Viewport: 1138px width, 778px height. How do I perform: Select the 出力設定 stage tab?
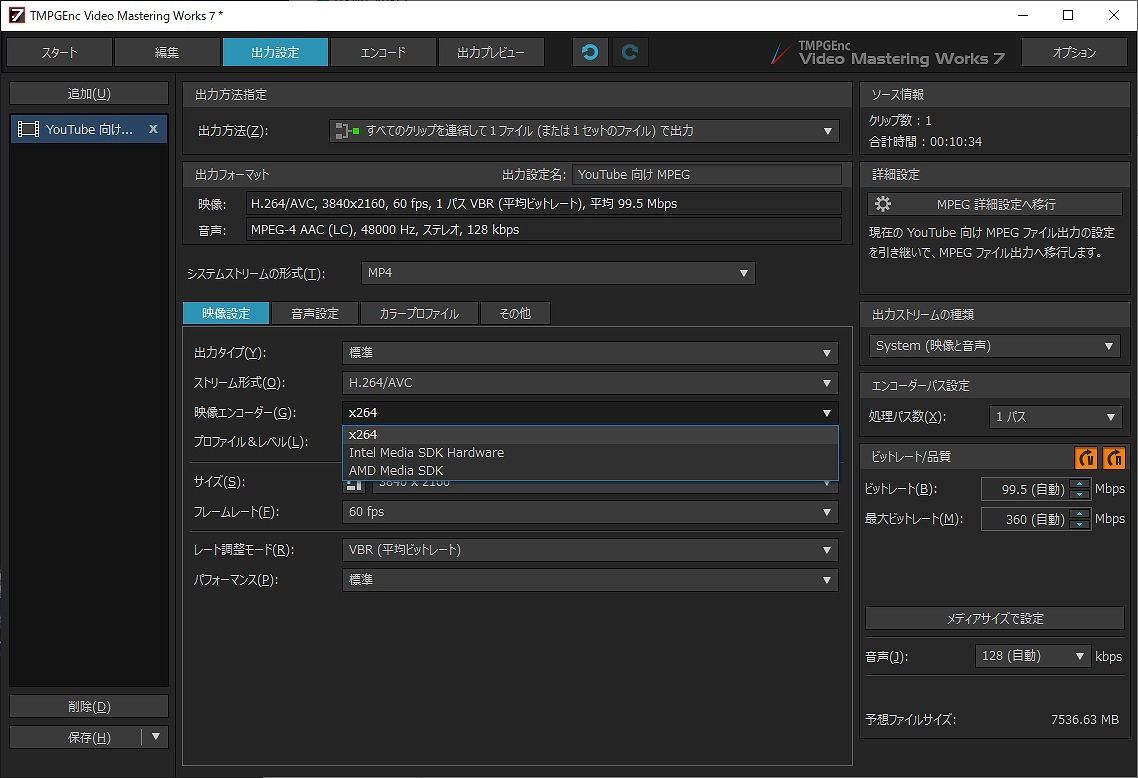click(275, 52)
